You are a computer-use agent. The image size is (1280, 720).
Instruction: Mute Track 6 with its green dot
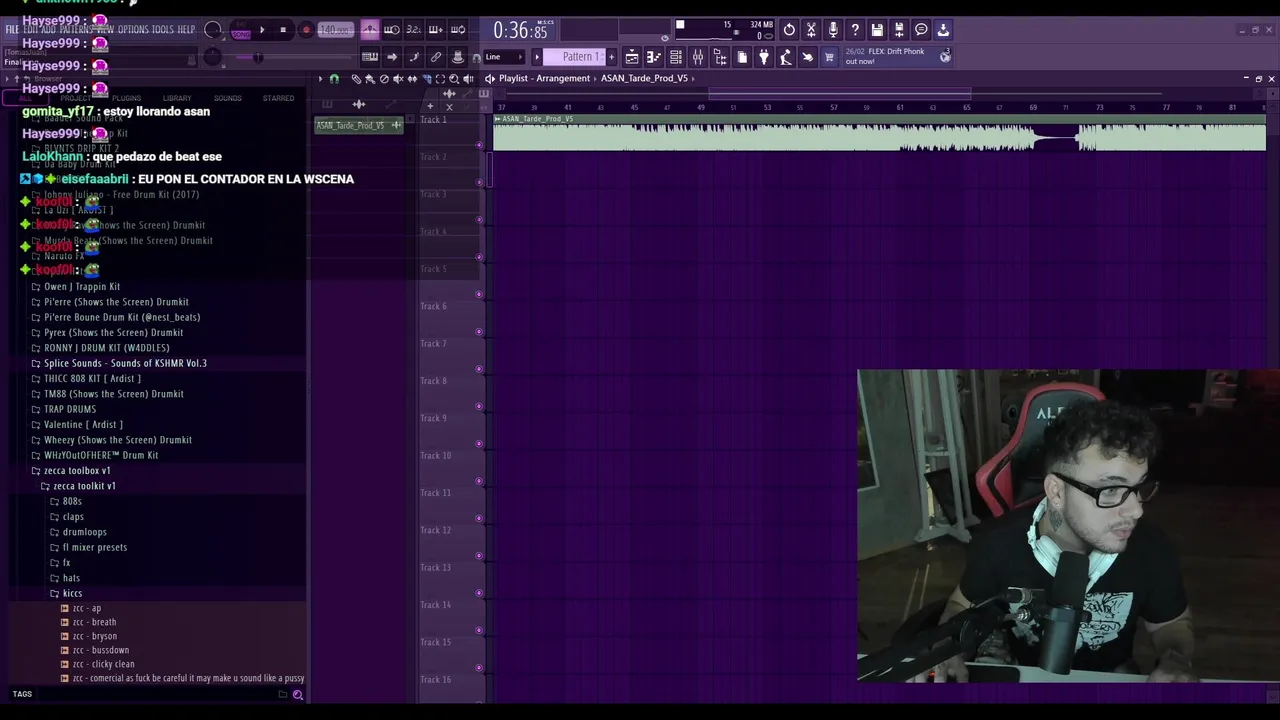pyautogui.click(x=479, y=331)
